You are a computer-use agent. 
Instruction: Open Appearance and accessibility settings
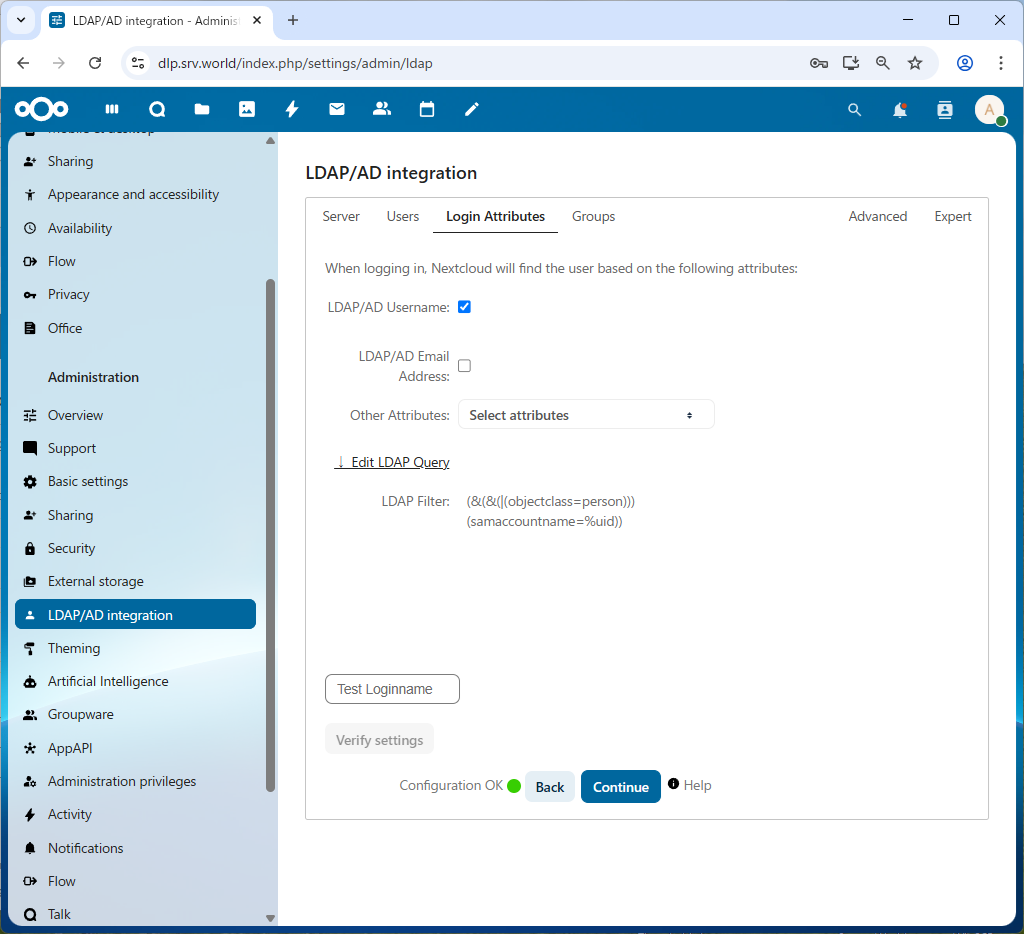(x=135, y=194)
